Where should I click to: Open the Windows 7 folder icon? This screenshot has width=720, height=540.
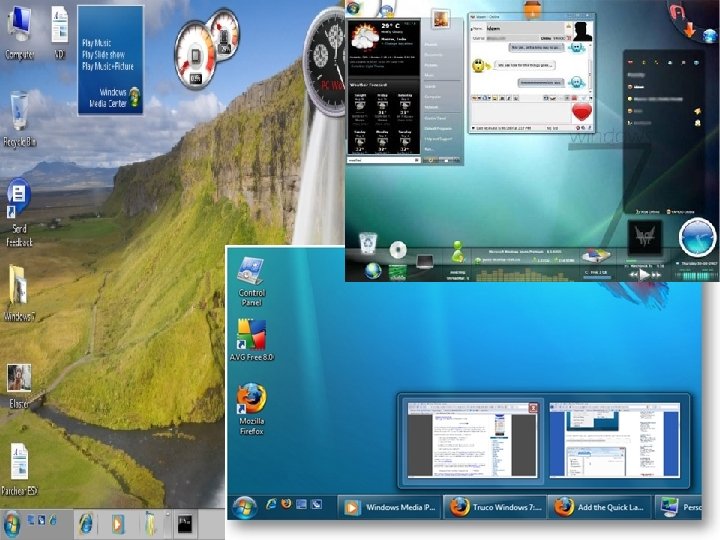tap(19, 293)
